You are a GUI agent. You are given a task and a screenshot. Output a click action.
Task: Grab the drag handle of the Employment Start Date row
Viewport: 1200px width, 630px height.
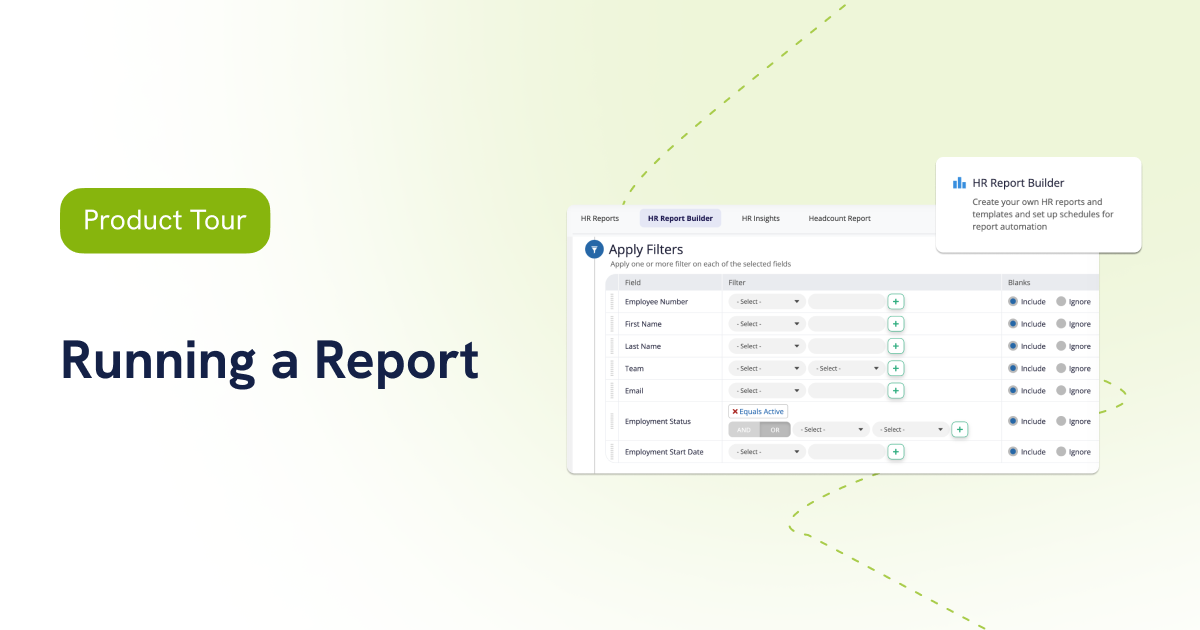(x=612, y=452)
